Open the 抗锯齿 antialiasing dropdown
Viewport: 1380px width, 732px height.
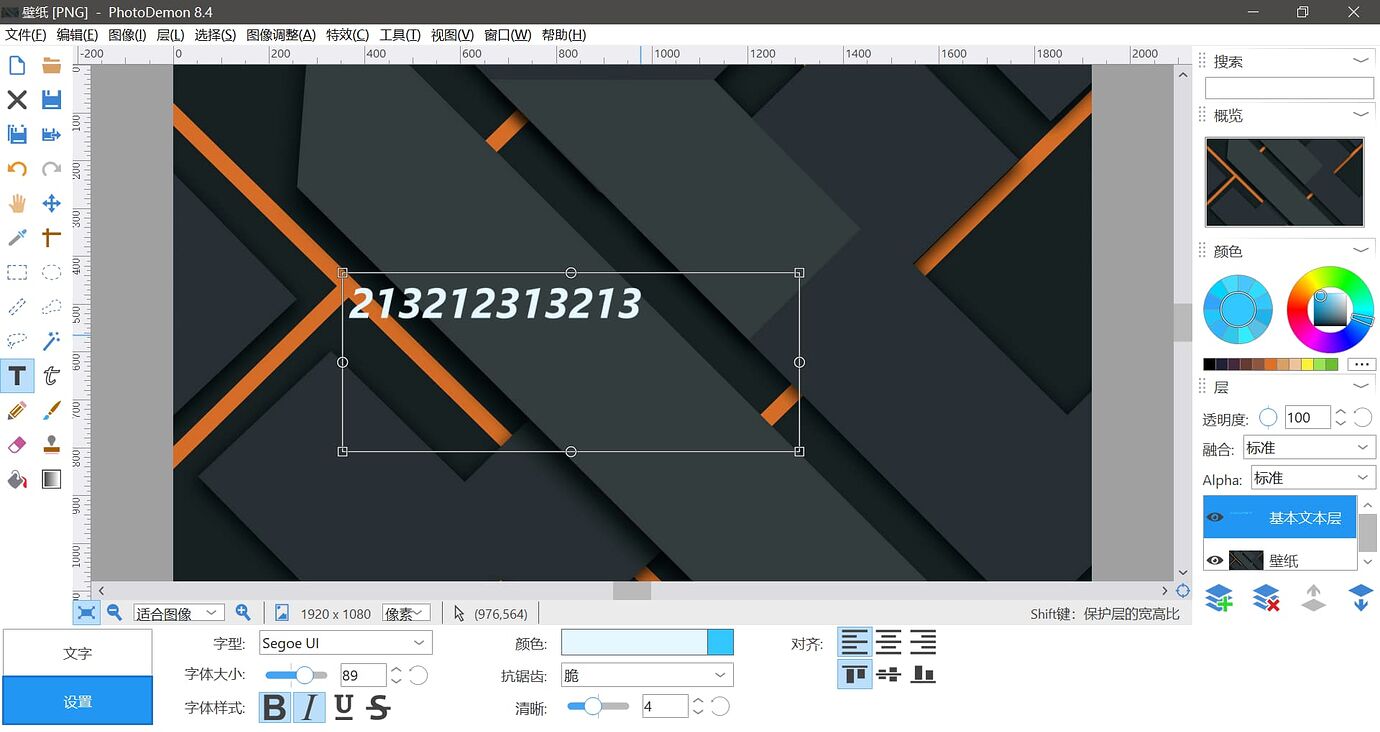(646, 675)
